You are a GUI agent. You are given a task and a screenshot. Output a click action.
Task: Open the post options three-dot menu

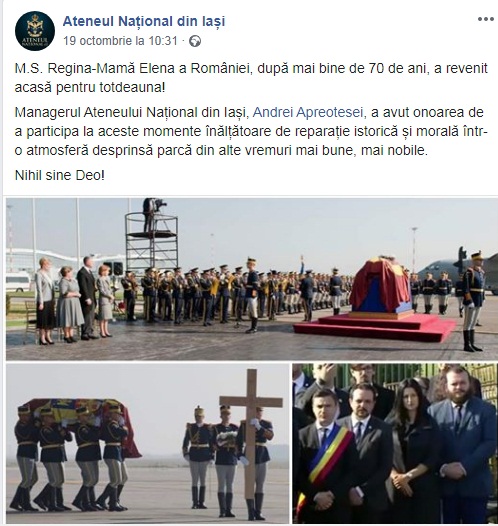coord(486,19)
